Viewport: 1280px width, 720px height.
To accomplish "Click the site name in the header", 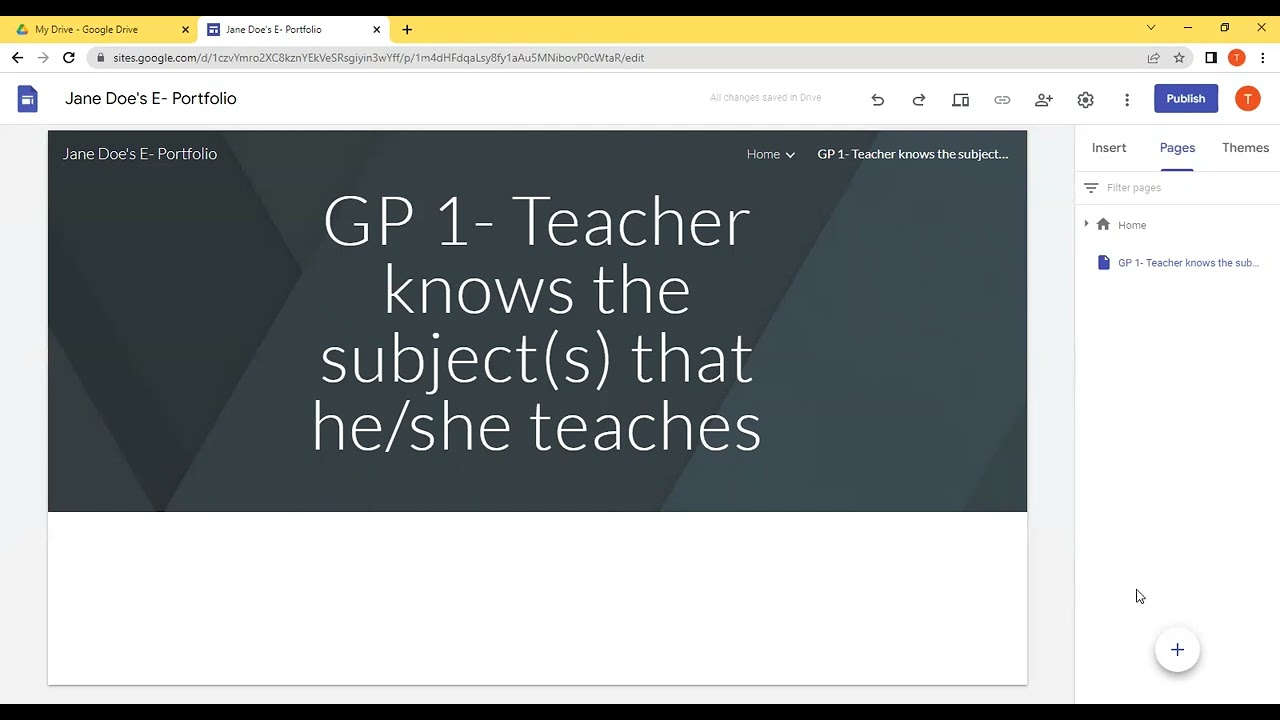I will point(140,154).
